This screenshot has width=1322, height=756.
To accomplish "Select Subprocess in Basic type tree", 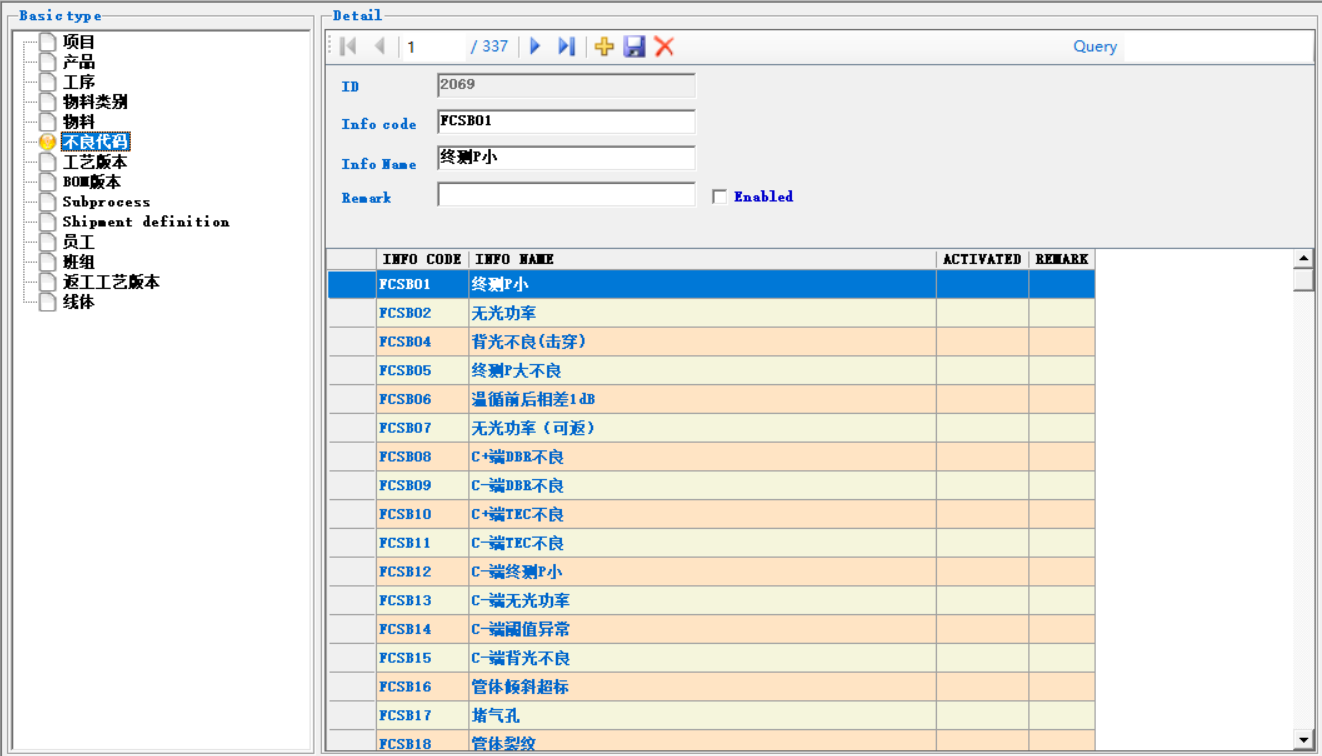I will pyautogui.click(x=106, y=202).
